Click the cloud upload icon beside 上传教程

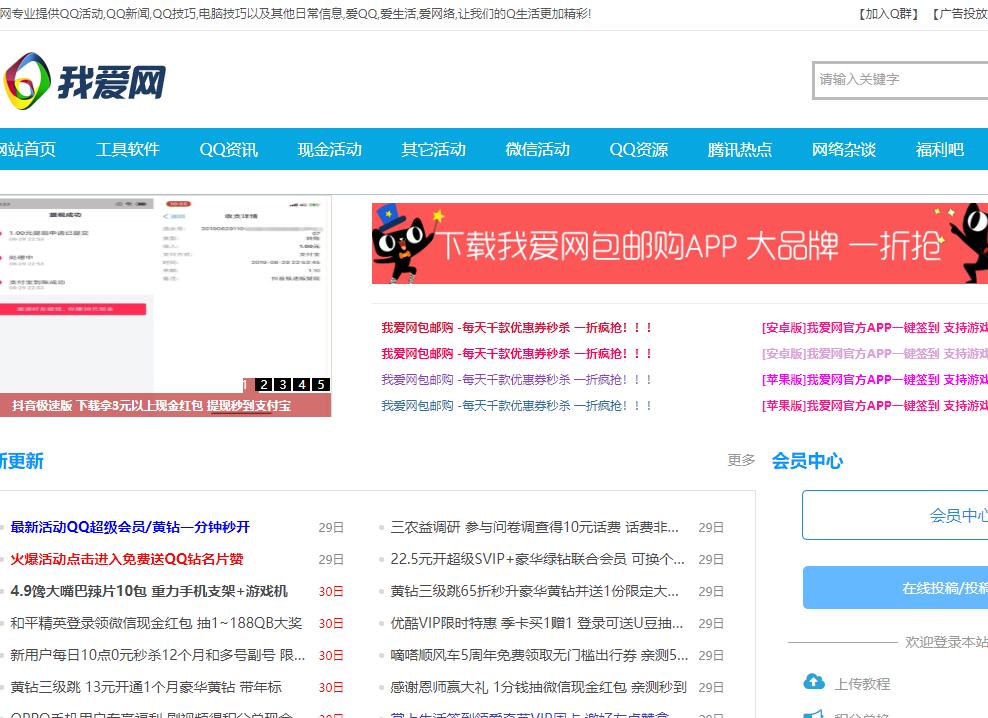point(814,682)
